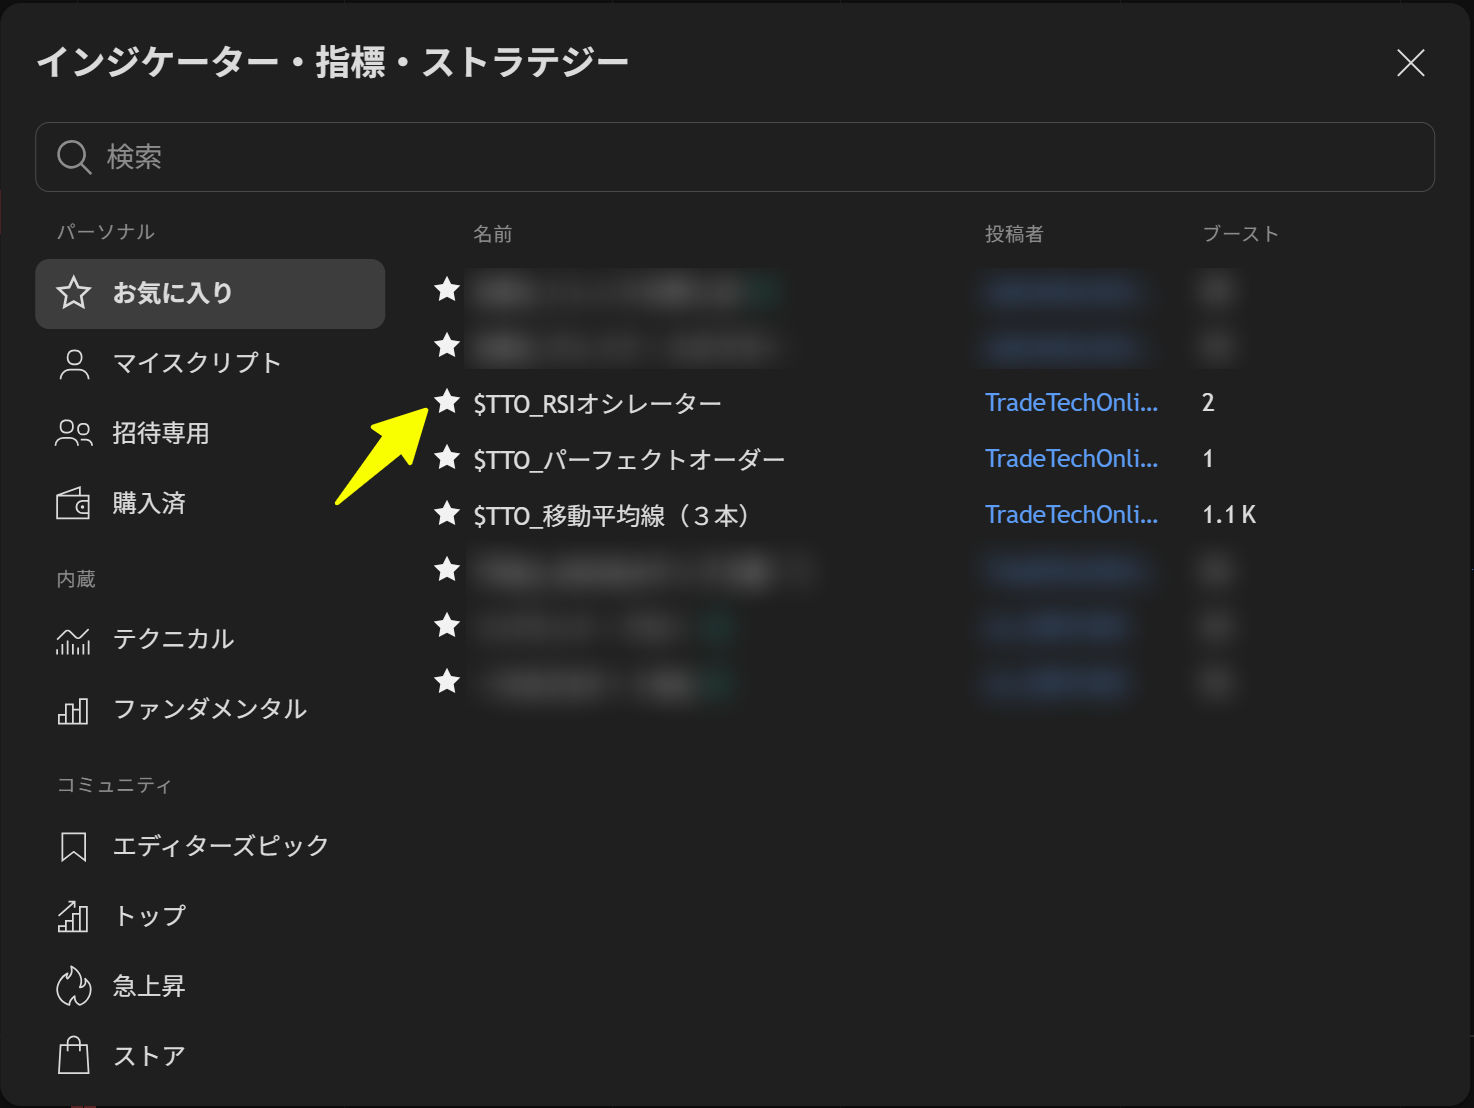
Task: Click the boost count 1.1 K
Action: point(1229,514)
